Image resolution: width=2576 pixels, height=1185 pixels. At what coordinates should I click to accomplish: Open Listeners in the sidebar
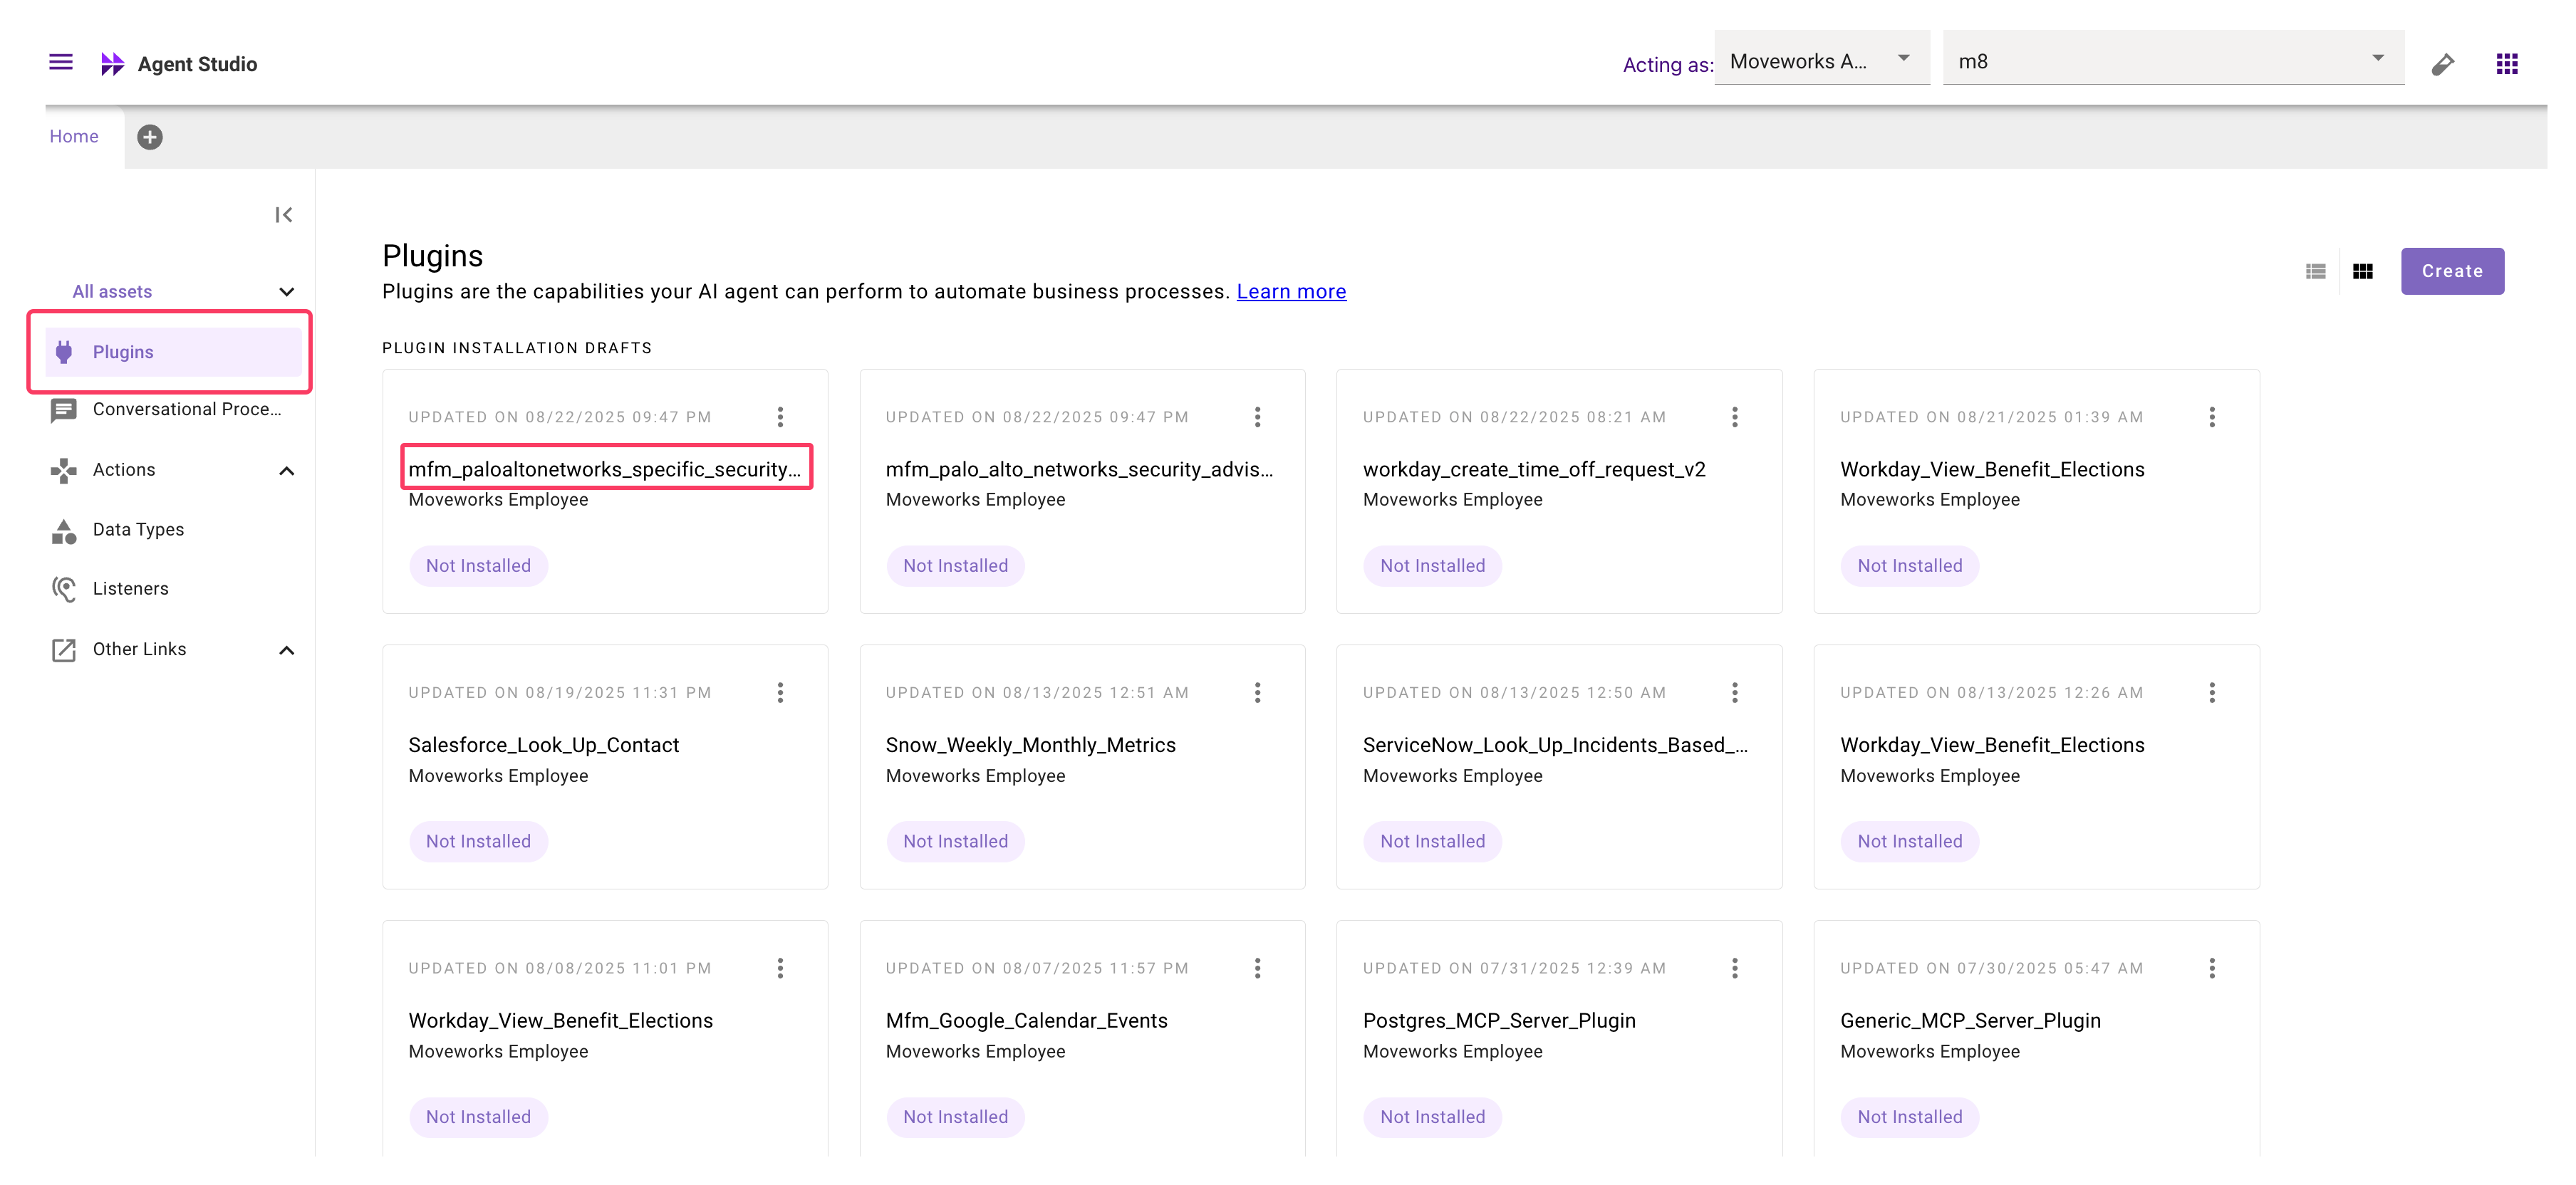[x=173, y=589]
